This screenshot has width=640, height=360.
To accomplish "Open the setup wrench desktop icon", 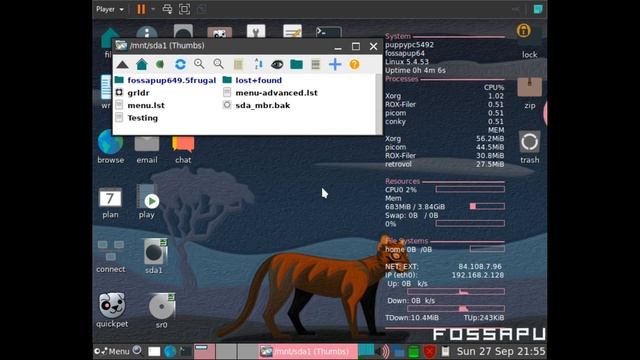I will [256, 31].
